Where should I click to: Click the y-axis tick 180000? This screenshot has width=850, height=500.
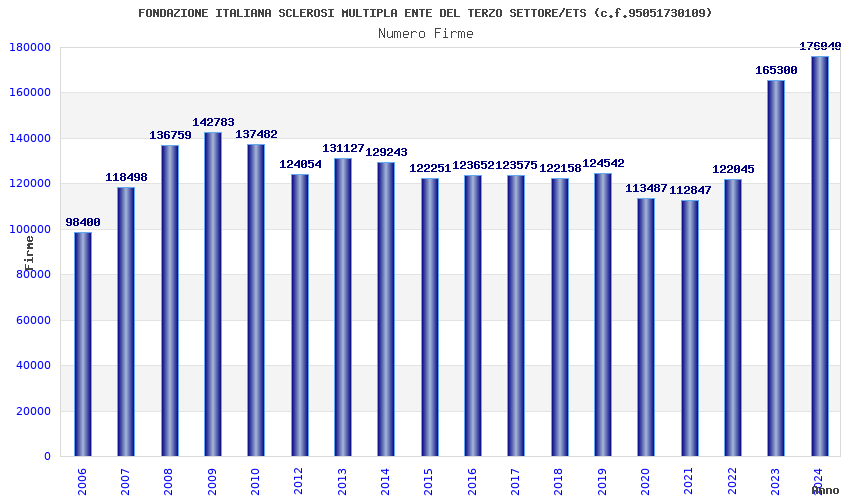pyautogui.click(x=30, y=48)
